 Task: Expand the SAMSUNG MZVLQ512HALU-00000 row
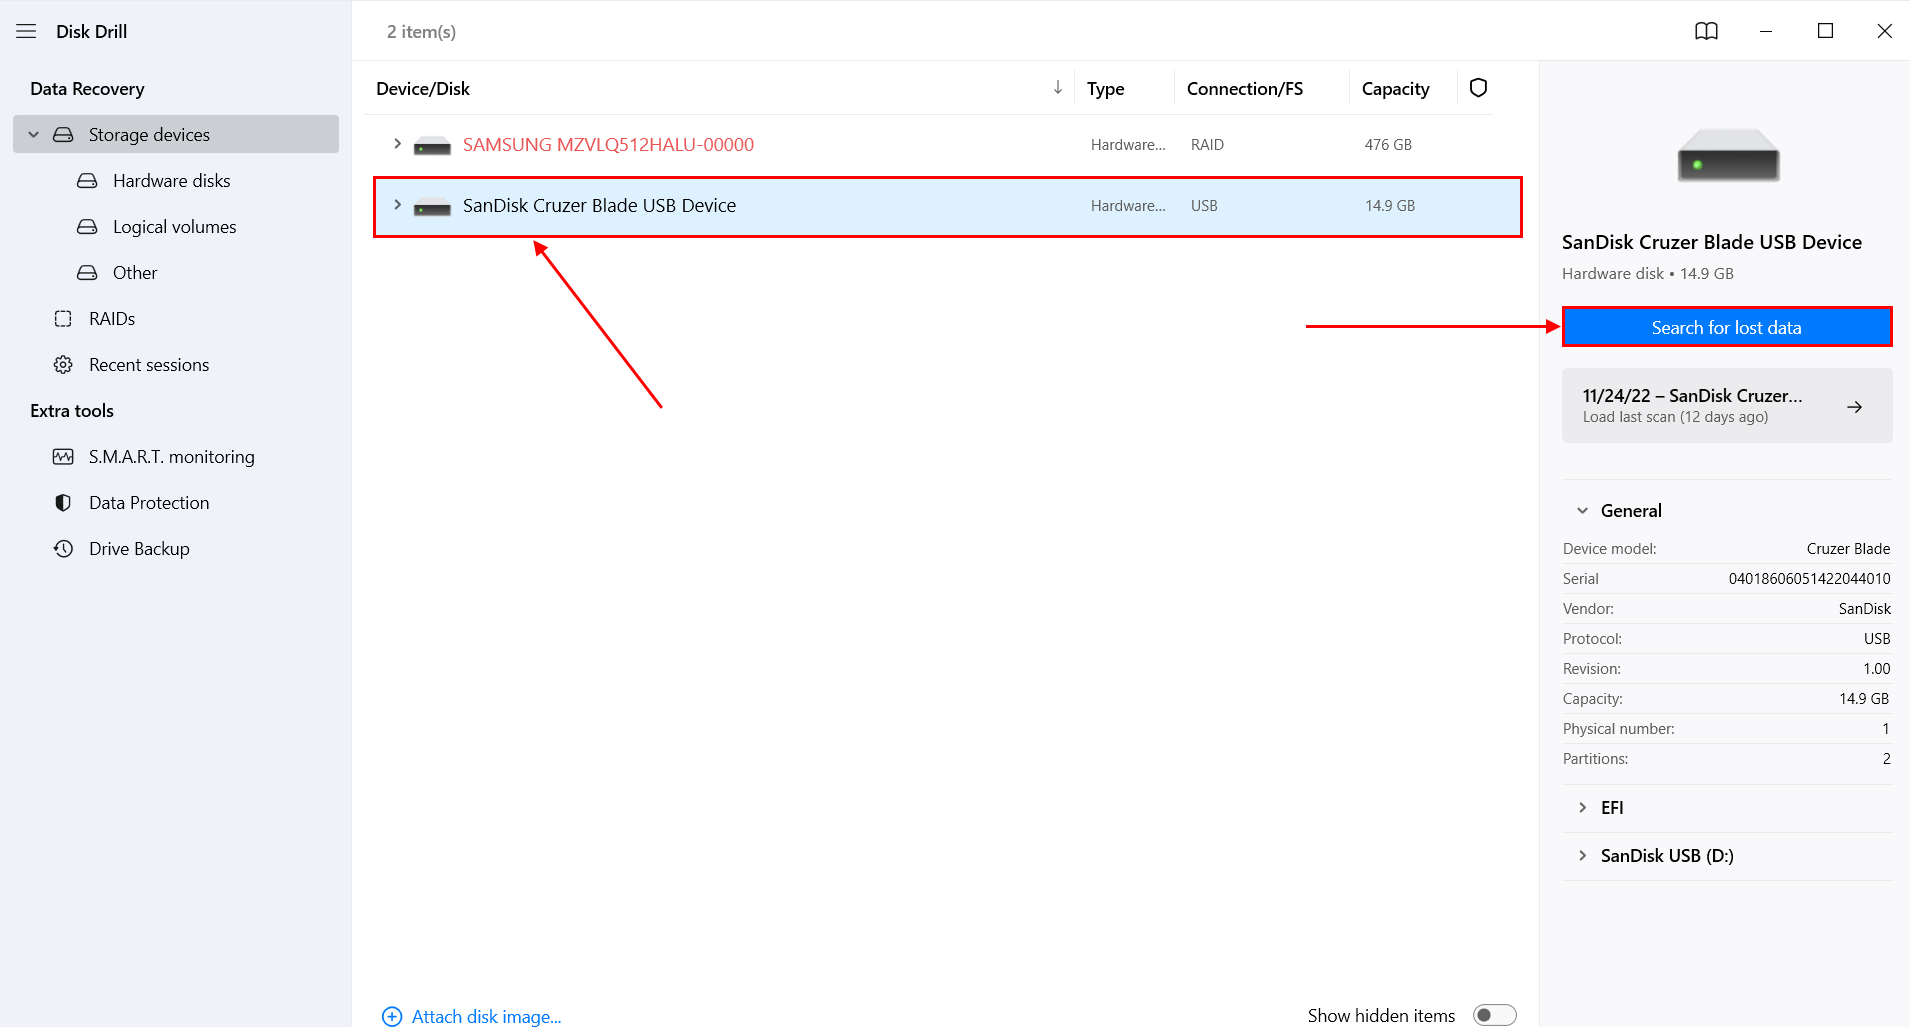[397, 144]
